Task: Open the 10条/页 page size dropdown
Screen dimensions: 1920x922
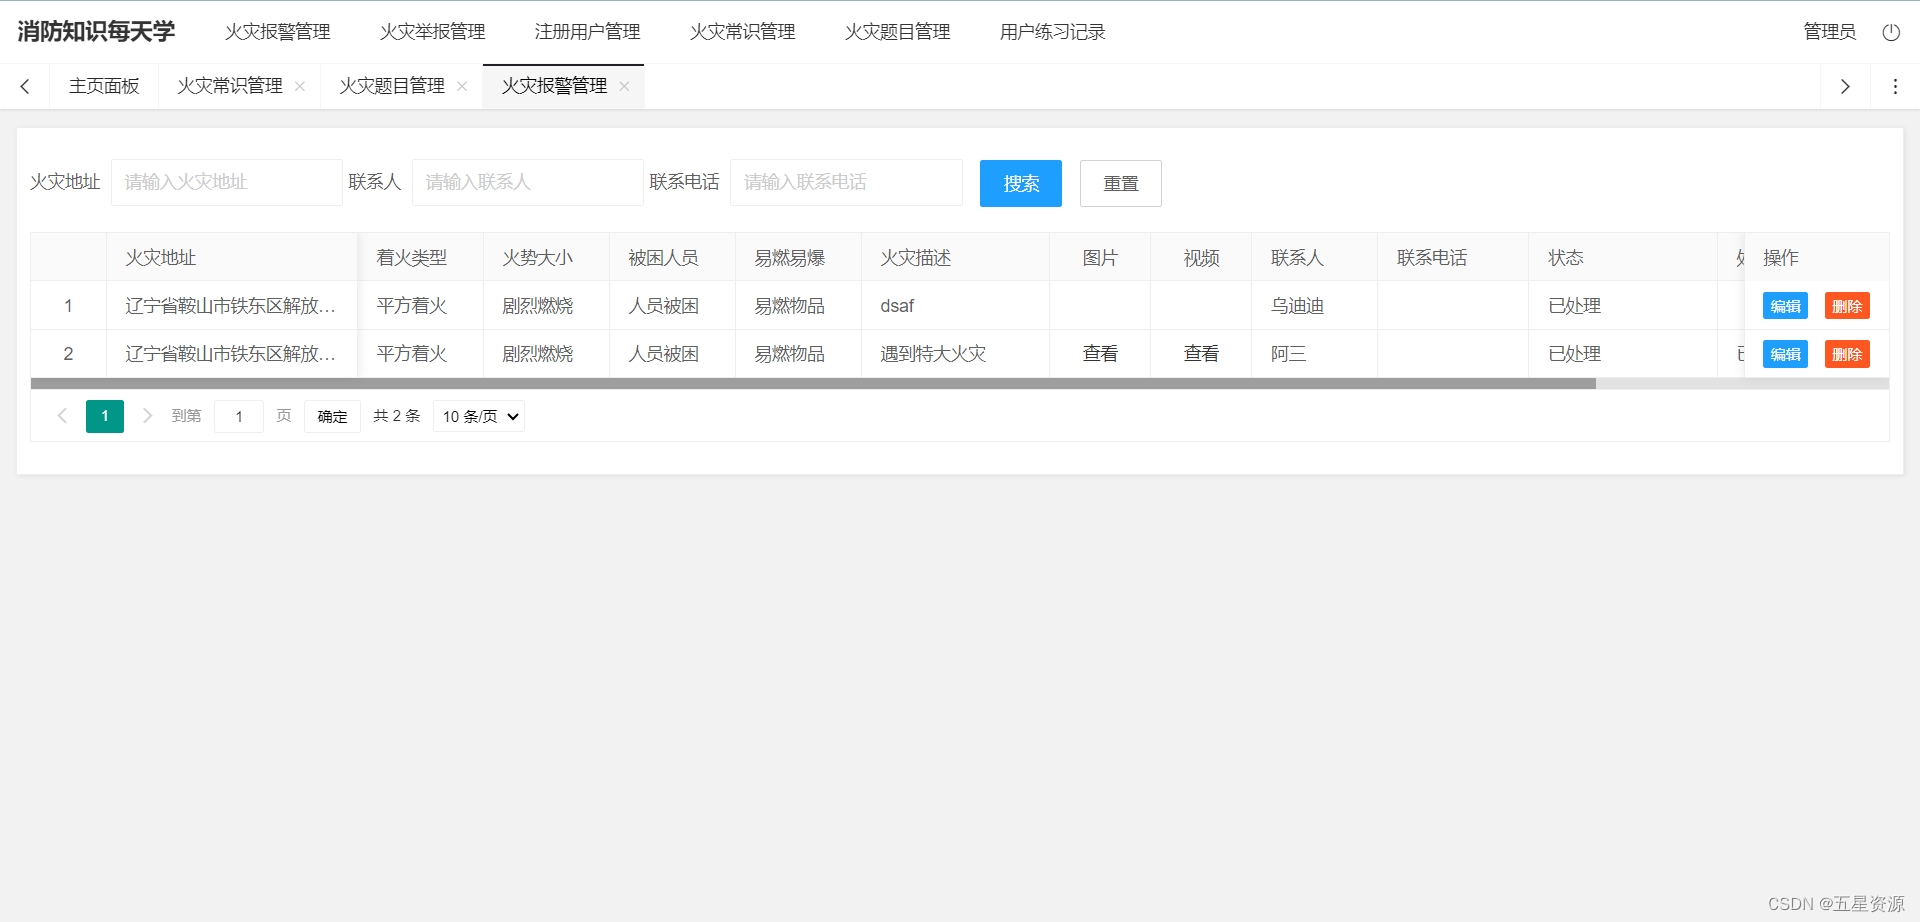Action: (478, 416)
